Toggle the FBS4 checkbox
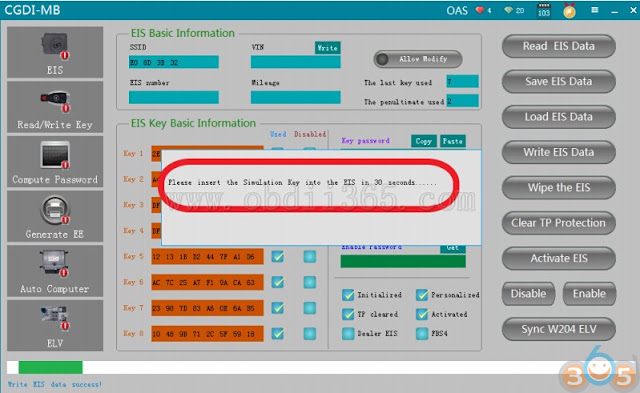Image resolution: width=640 pixels, height=393 pixels. (422, 333)
